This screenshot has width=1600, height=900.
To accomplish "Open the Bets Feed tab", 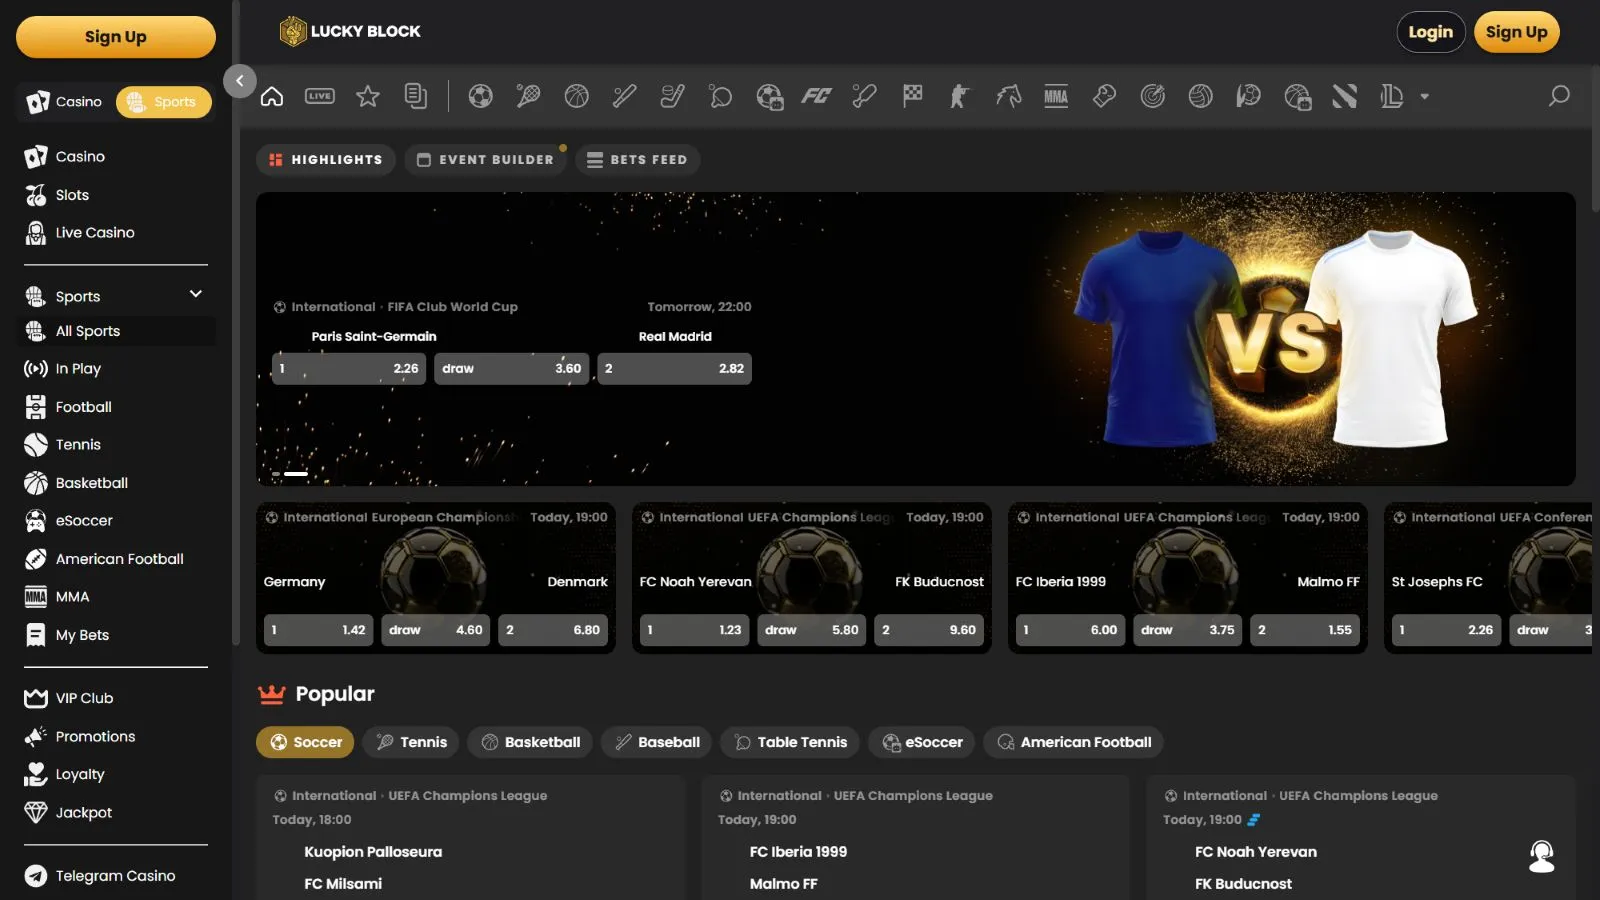I will (637, 160).
